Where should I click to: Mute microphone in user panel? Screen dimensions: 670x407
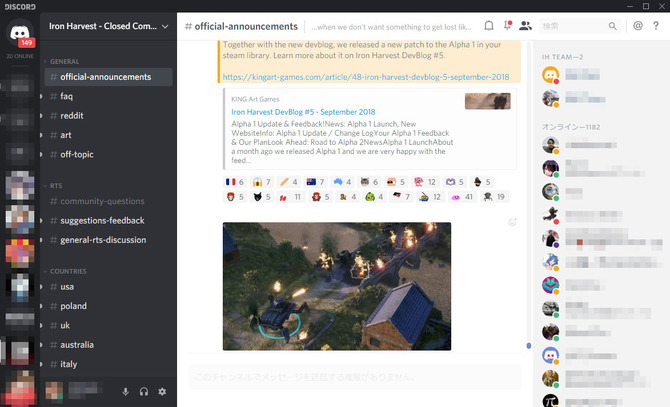pos(125,391)
